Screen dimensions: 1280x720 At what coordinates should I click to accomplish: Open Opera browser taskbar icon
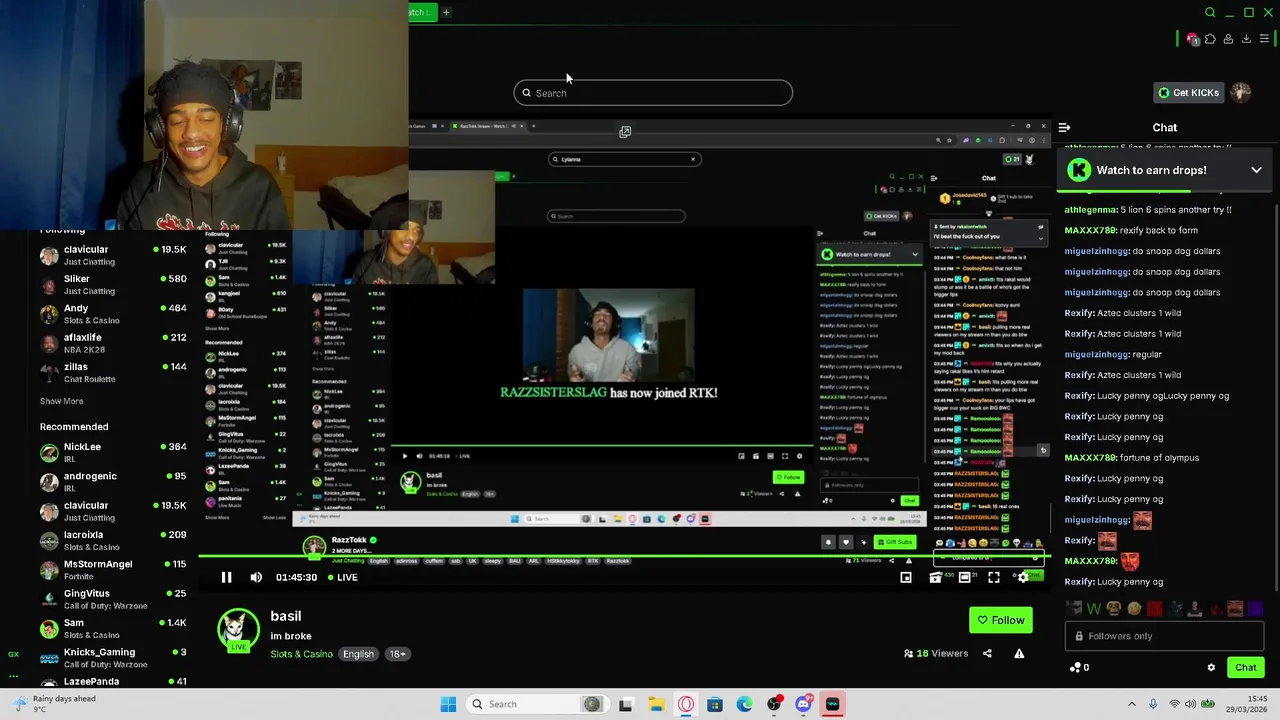(x=686, y=704)
